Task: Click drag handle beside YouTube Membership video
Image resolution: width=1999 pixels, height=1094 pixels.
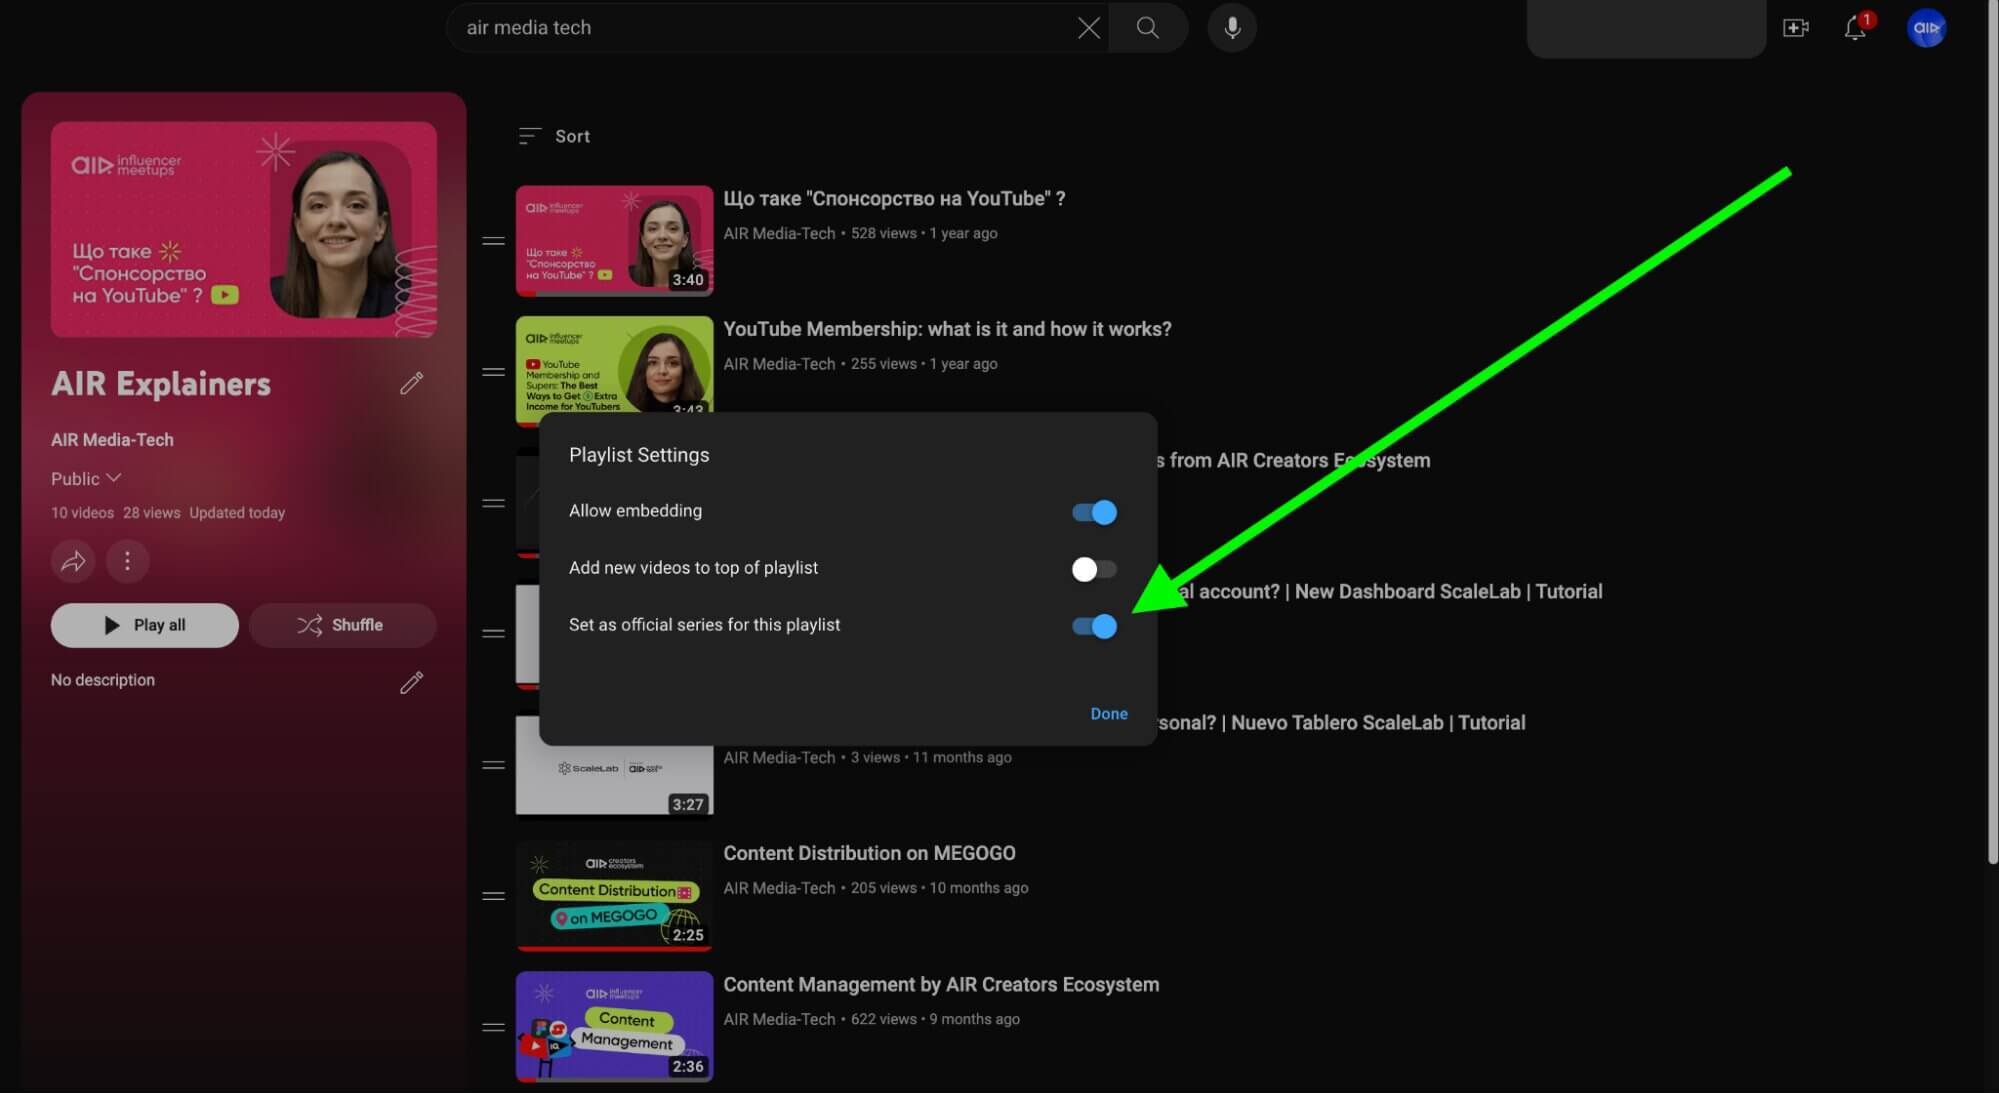Action: pos(493,372)
